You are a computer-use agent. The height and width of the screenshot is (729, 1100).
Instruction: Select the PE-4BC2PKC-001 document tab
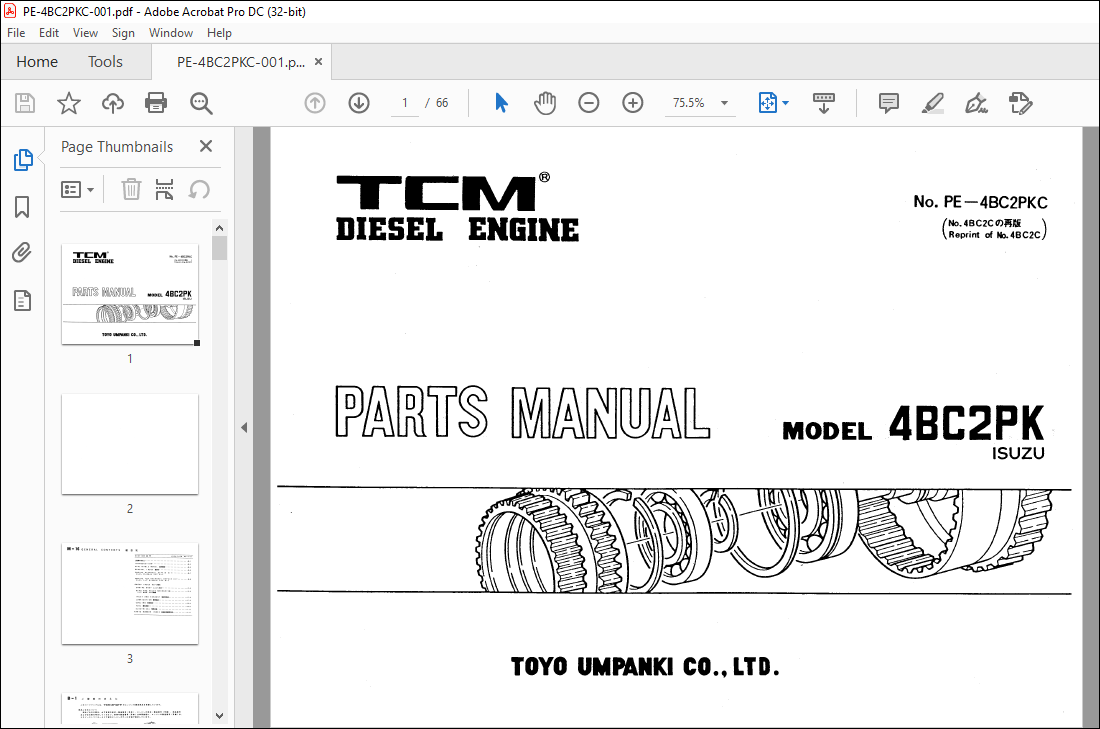[241, 62]
